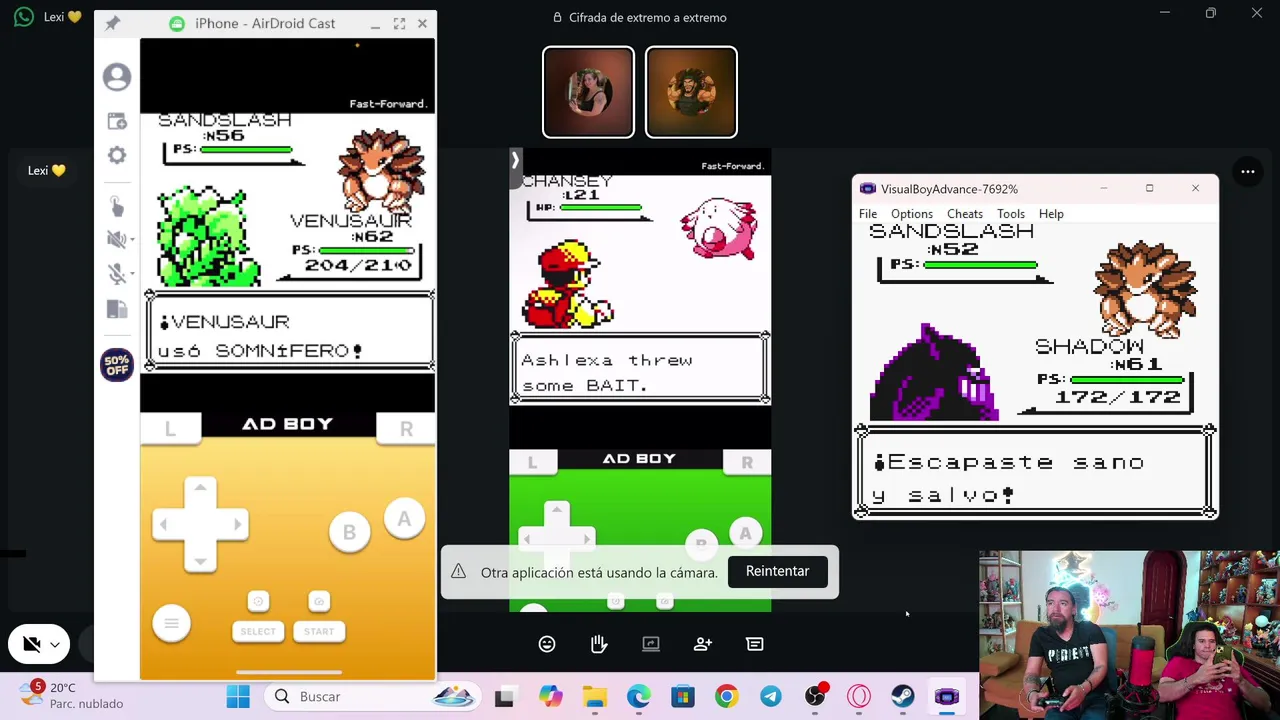
Task: Tap SELECT on the yellow emulator
Action: point(258,631)
